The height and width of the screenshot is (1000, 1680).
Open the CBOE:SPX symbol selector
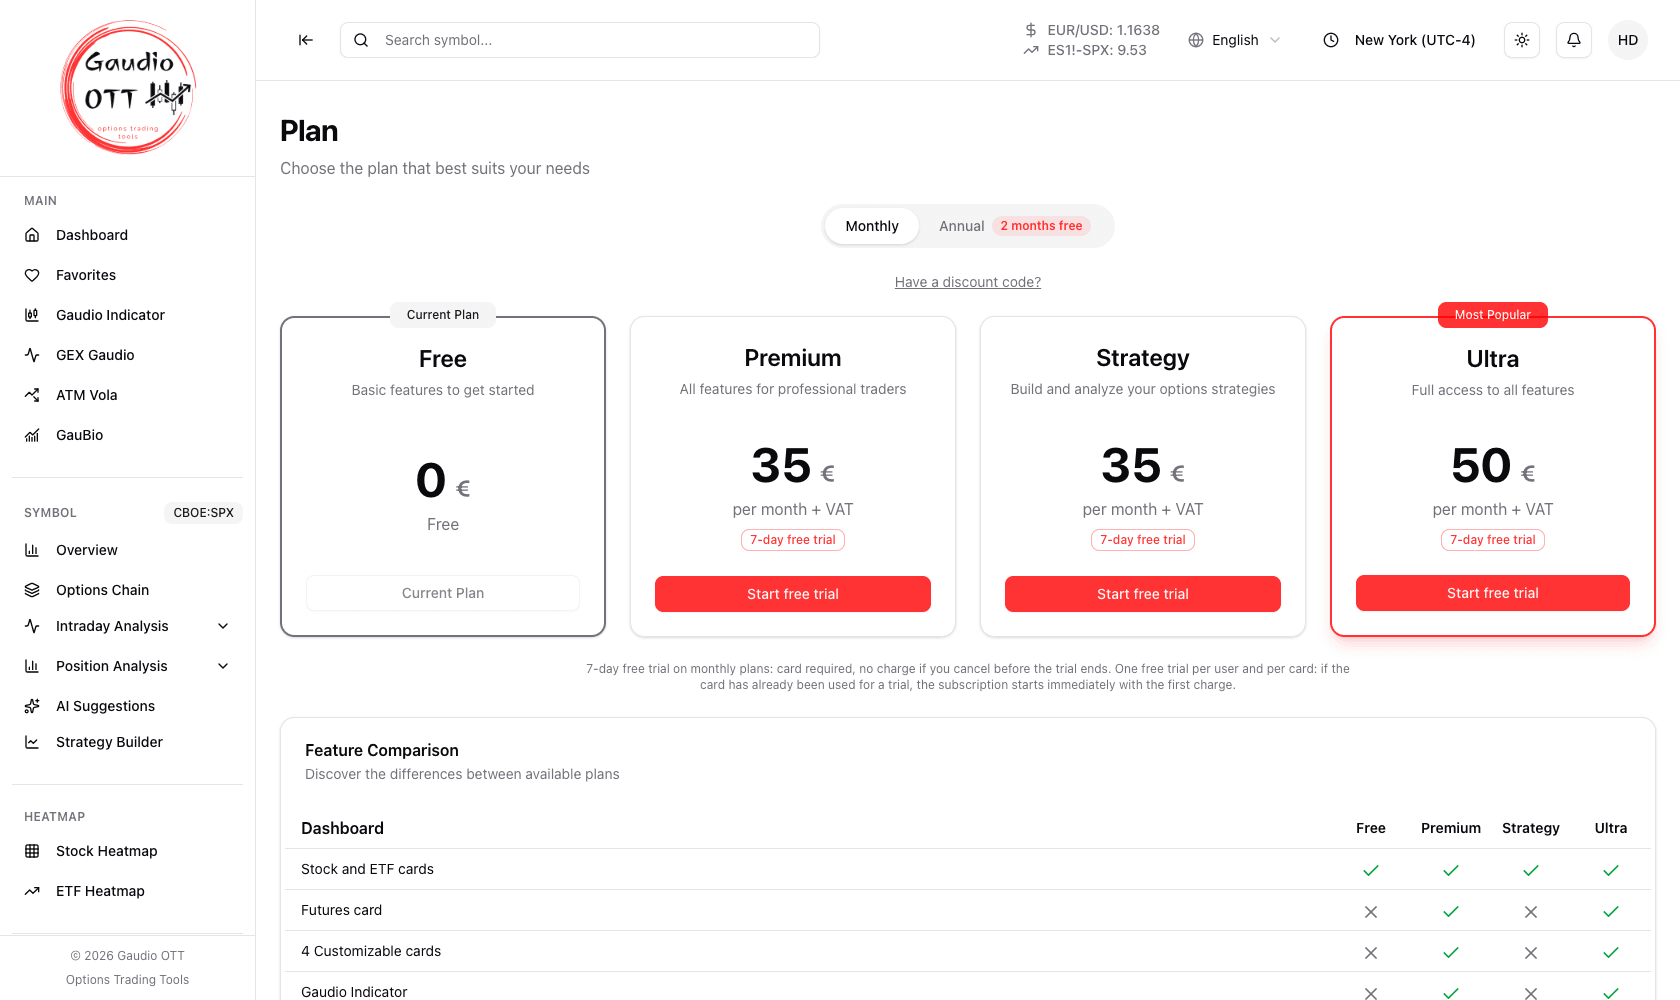point(204,513)
